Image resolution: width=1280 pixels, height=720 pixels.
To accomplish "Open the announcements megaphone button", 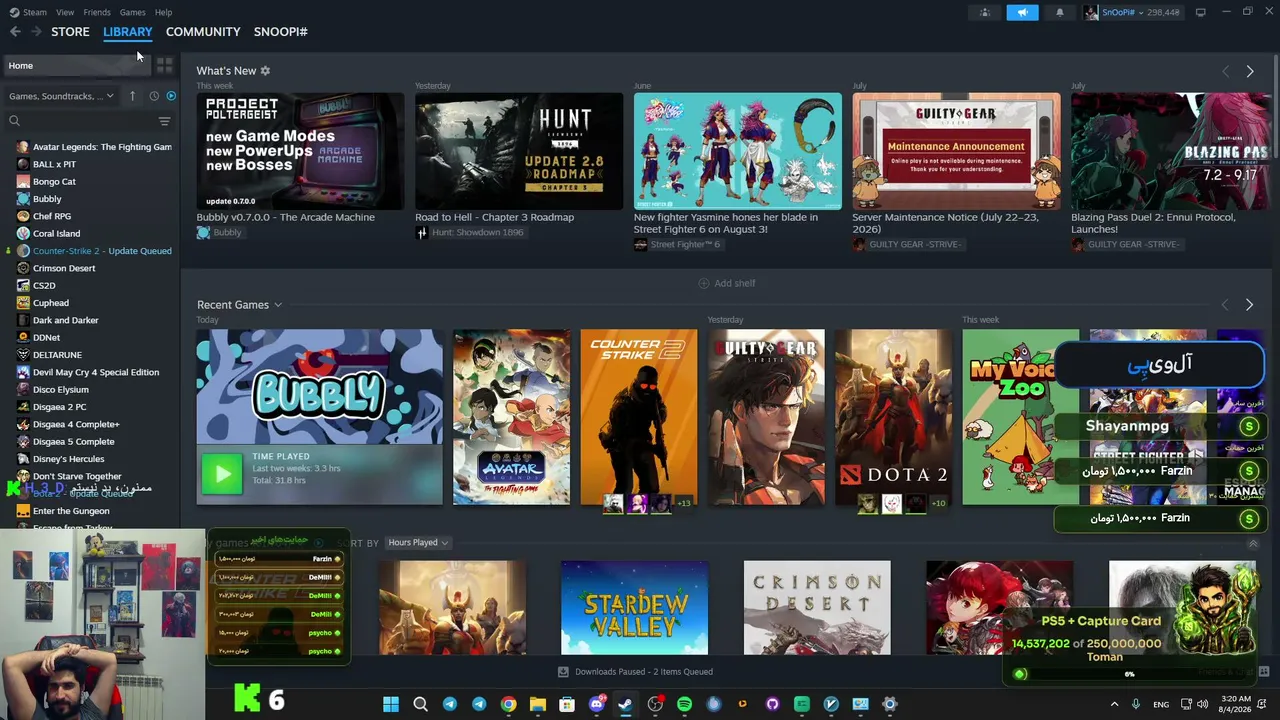I will tap(1022, 12).
